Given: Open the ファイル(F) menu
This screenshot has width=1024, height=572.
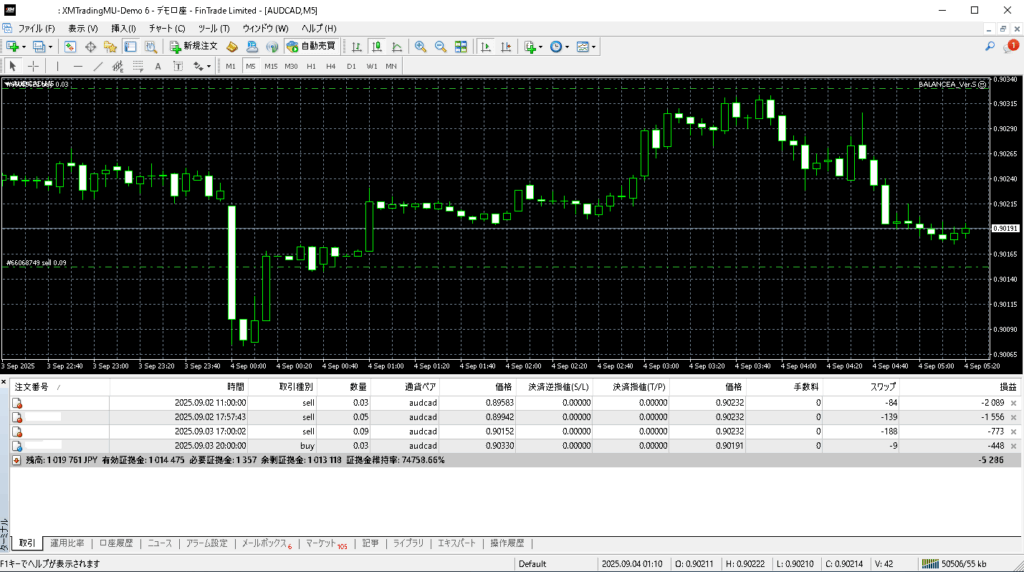Looking at the screenshot, I should click(x=36, y=29).
